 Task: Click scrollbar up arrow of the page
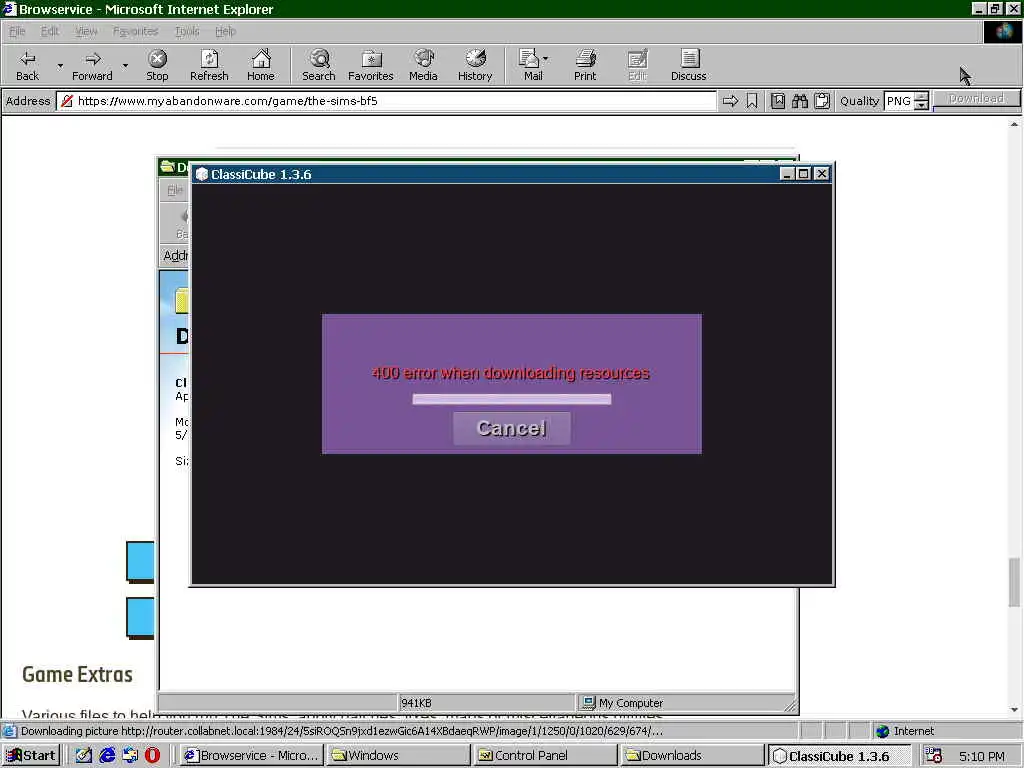1014,123
